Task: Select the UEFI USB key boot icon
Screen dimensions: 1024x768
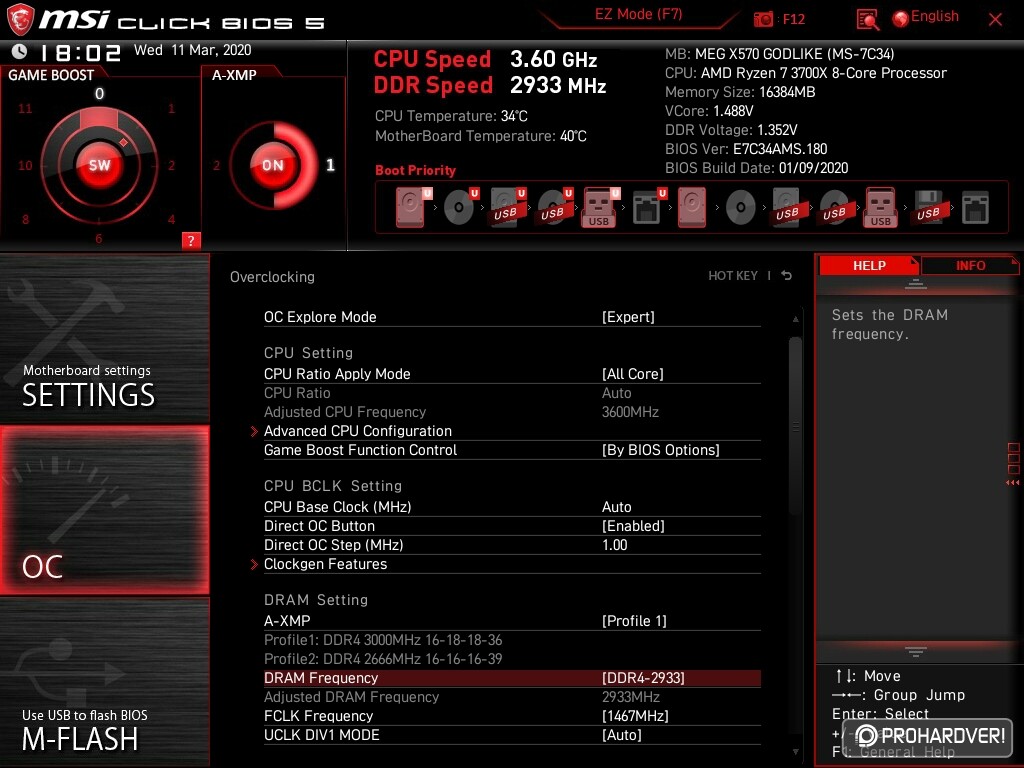Action: tap(600, 208)
